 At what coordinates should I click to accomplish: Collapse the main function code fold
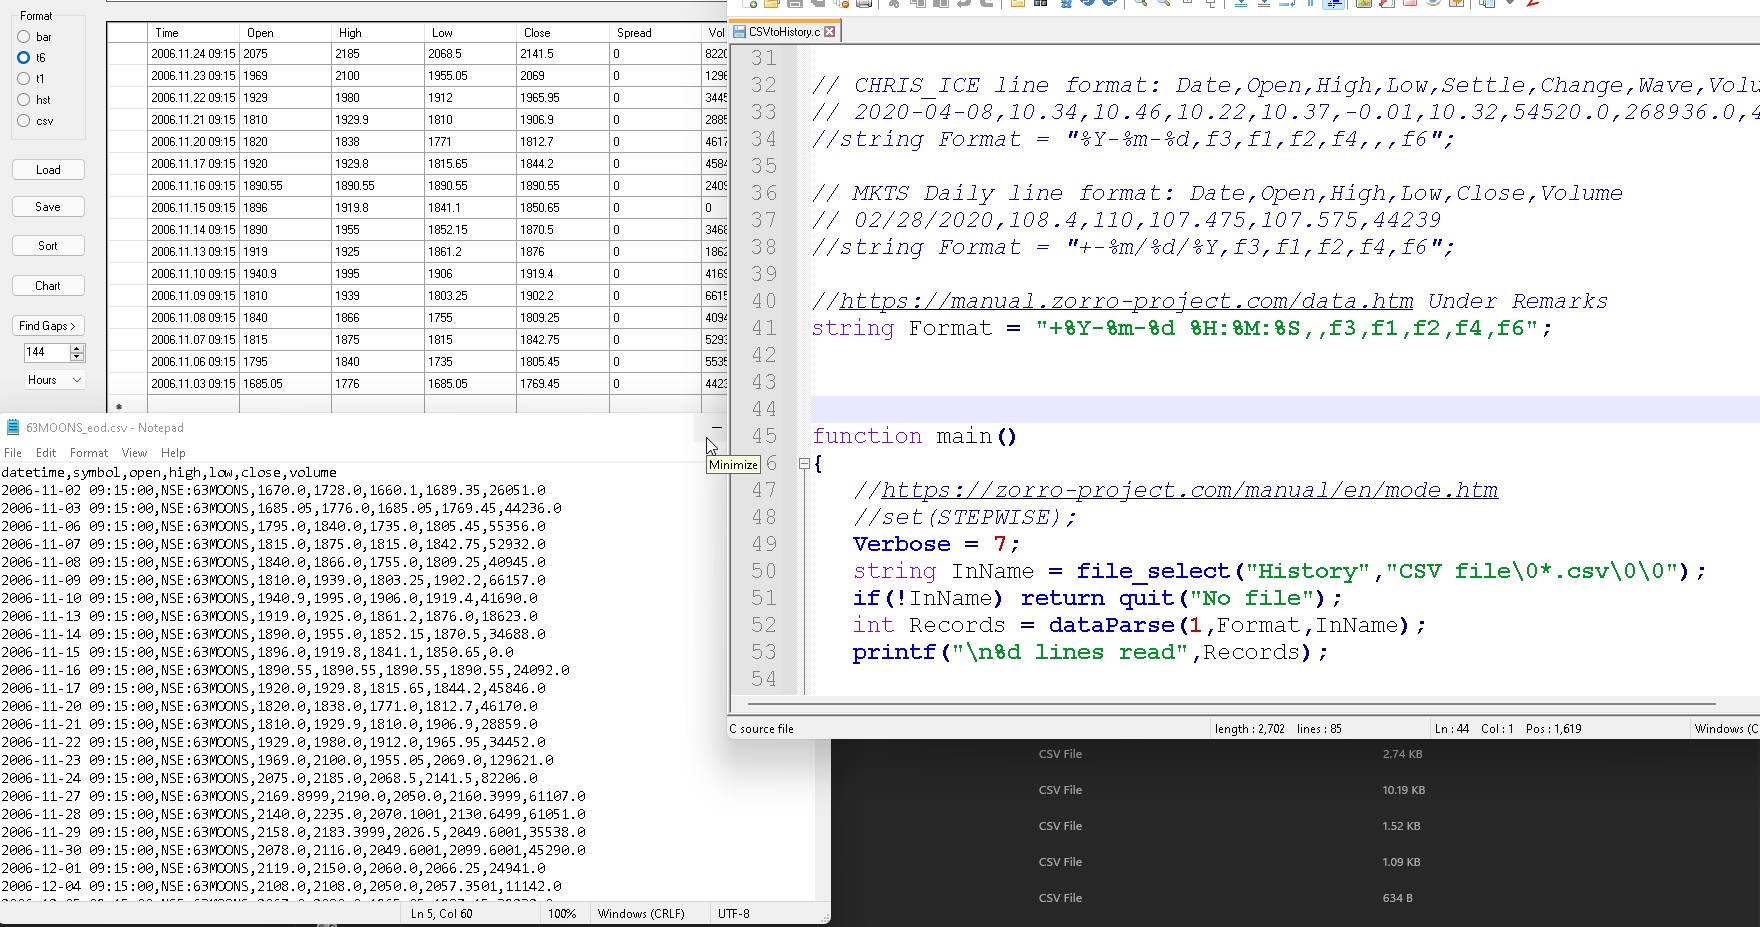click(x=804, y=464)
